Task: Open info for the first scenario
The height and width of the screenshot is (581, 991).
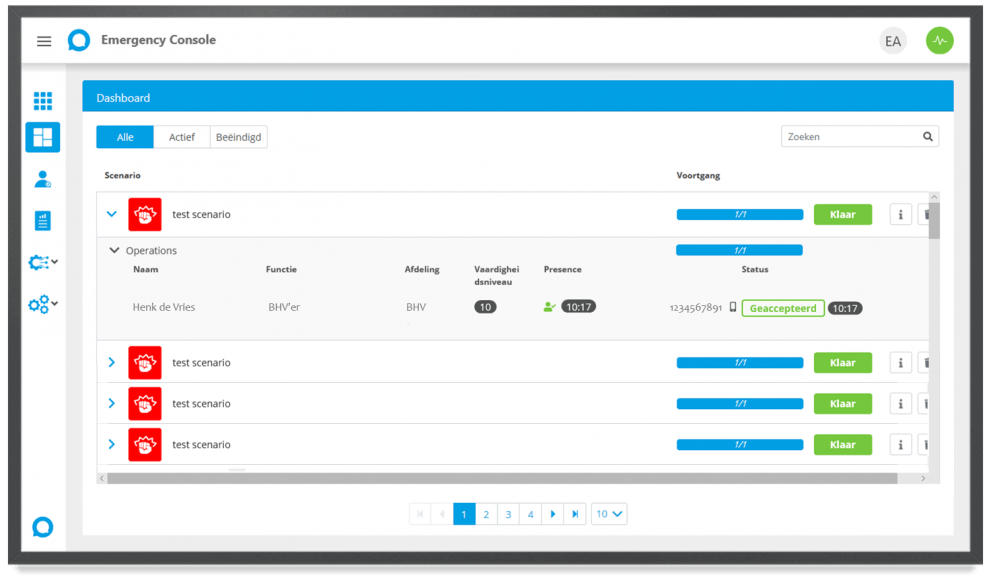Action: pyautogui.click(x=901, y=214)
